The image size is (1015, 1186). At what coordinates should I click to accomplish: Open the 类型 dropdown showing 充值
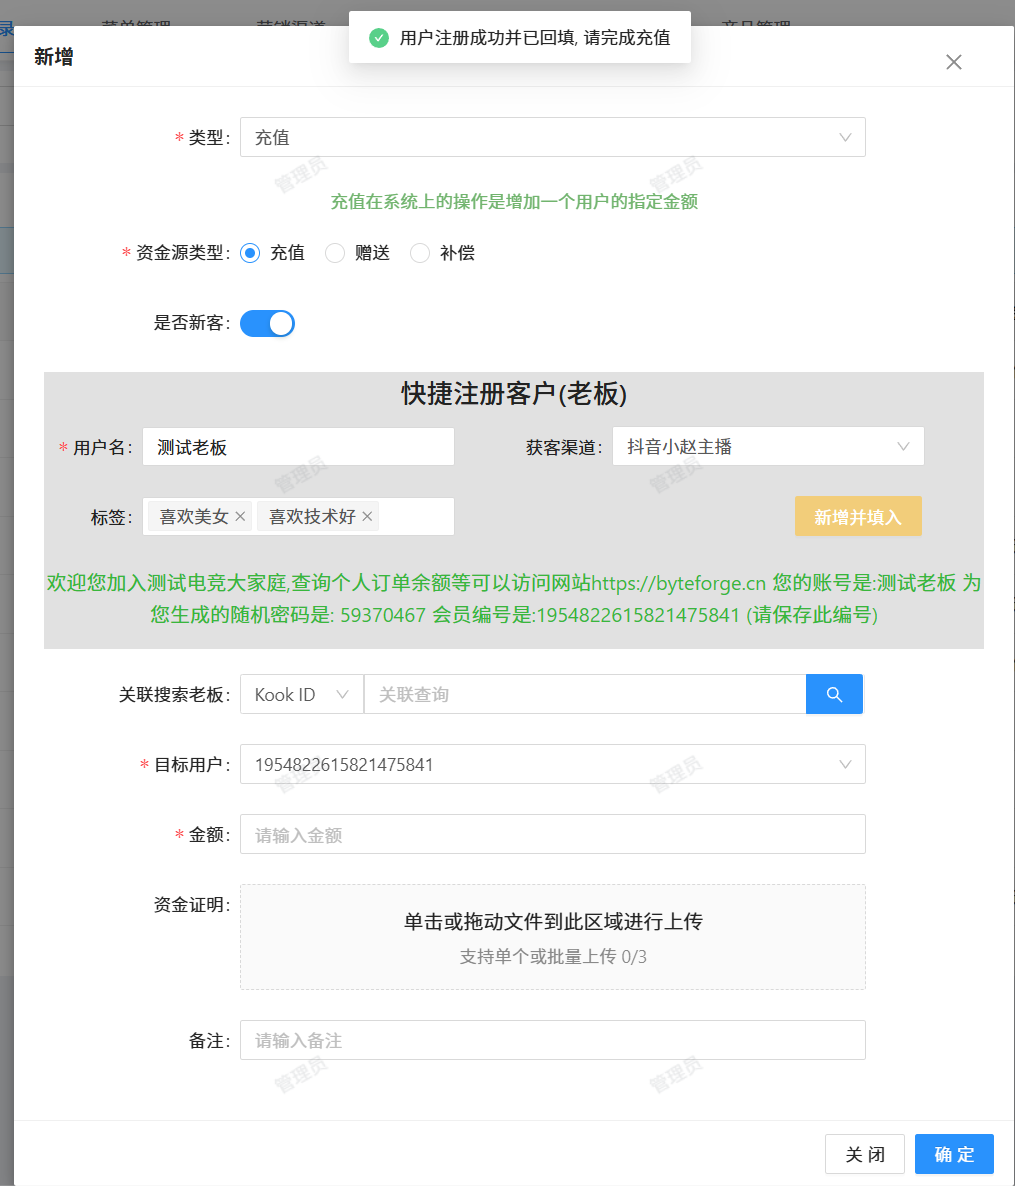pyautogui.click(x=553, y=137)
